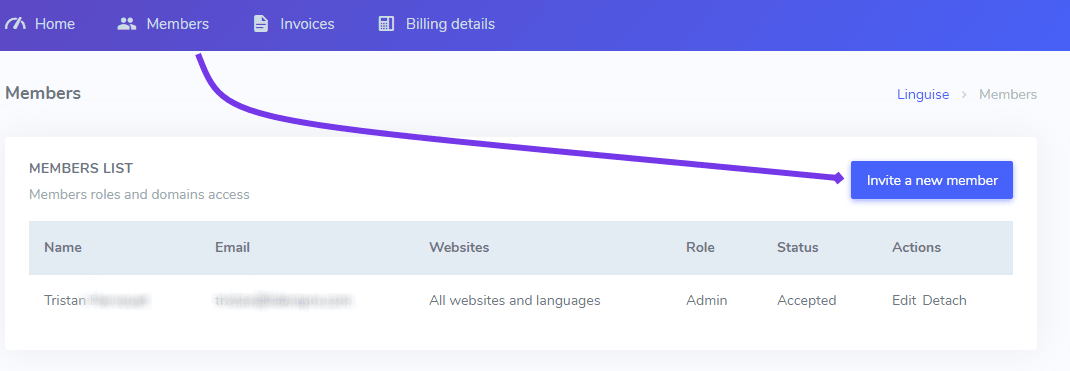The width and height of the screenshot is (1070, 371).
Task: Click 'Members roles and domains access' subtitle
Action: coord(139,194)
